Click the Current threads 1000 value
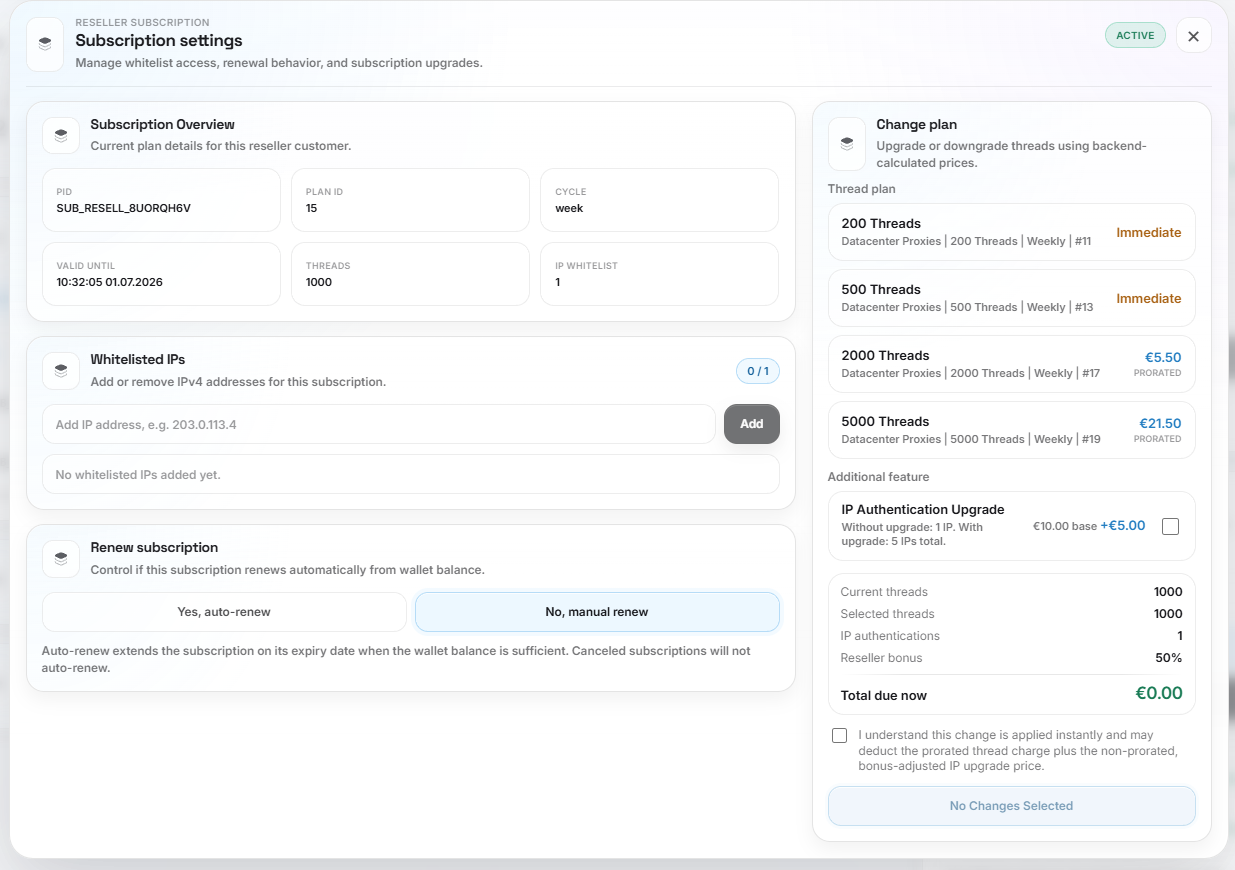This screenshot has height=870, width=1235. [x=1168, y=592]
